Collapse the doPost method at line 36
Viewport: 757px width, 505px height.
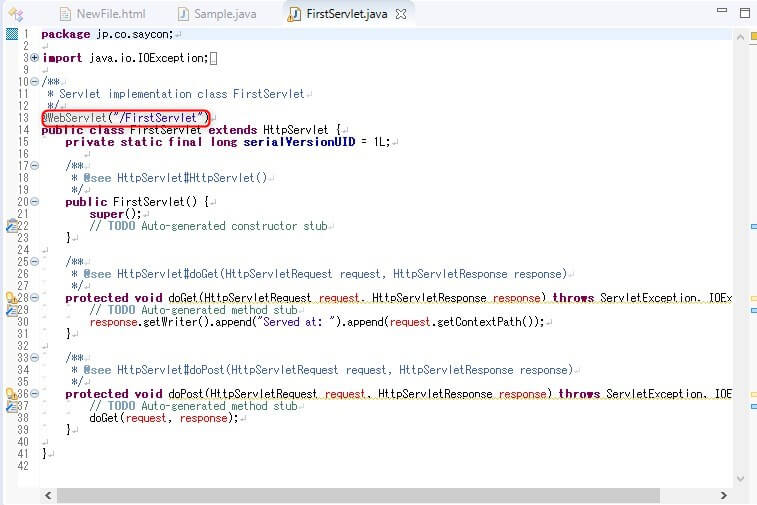[34, 393]
